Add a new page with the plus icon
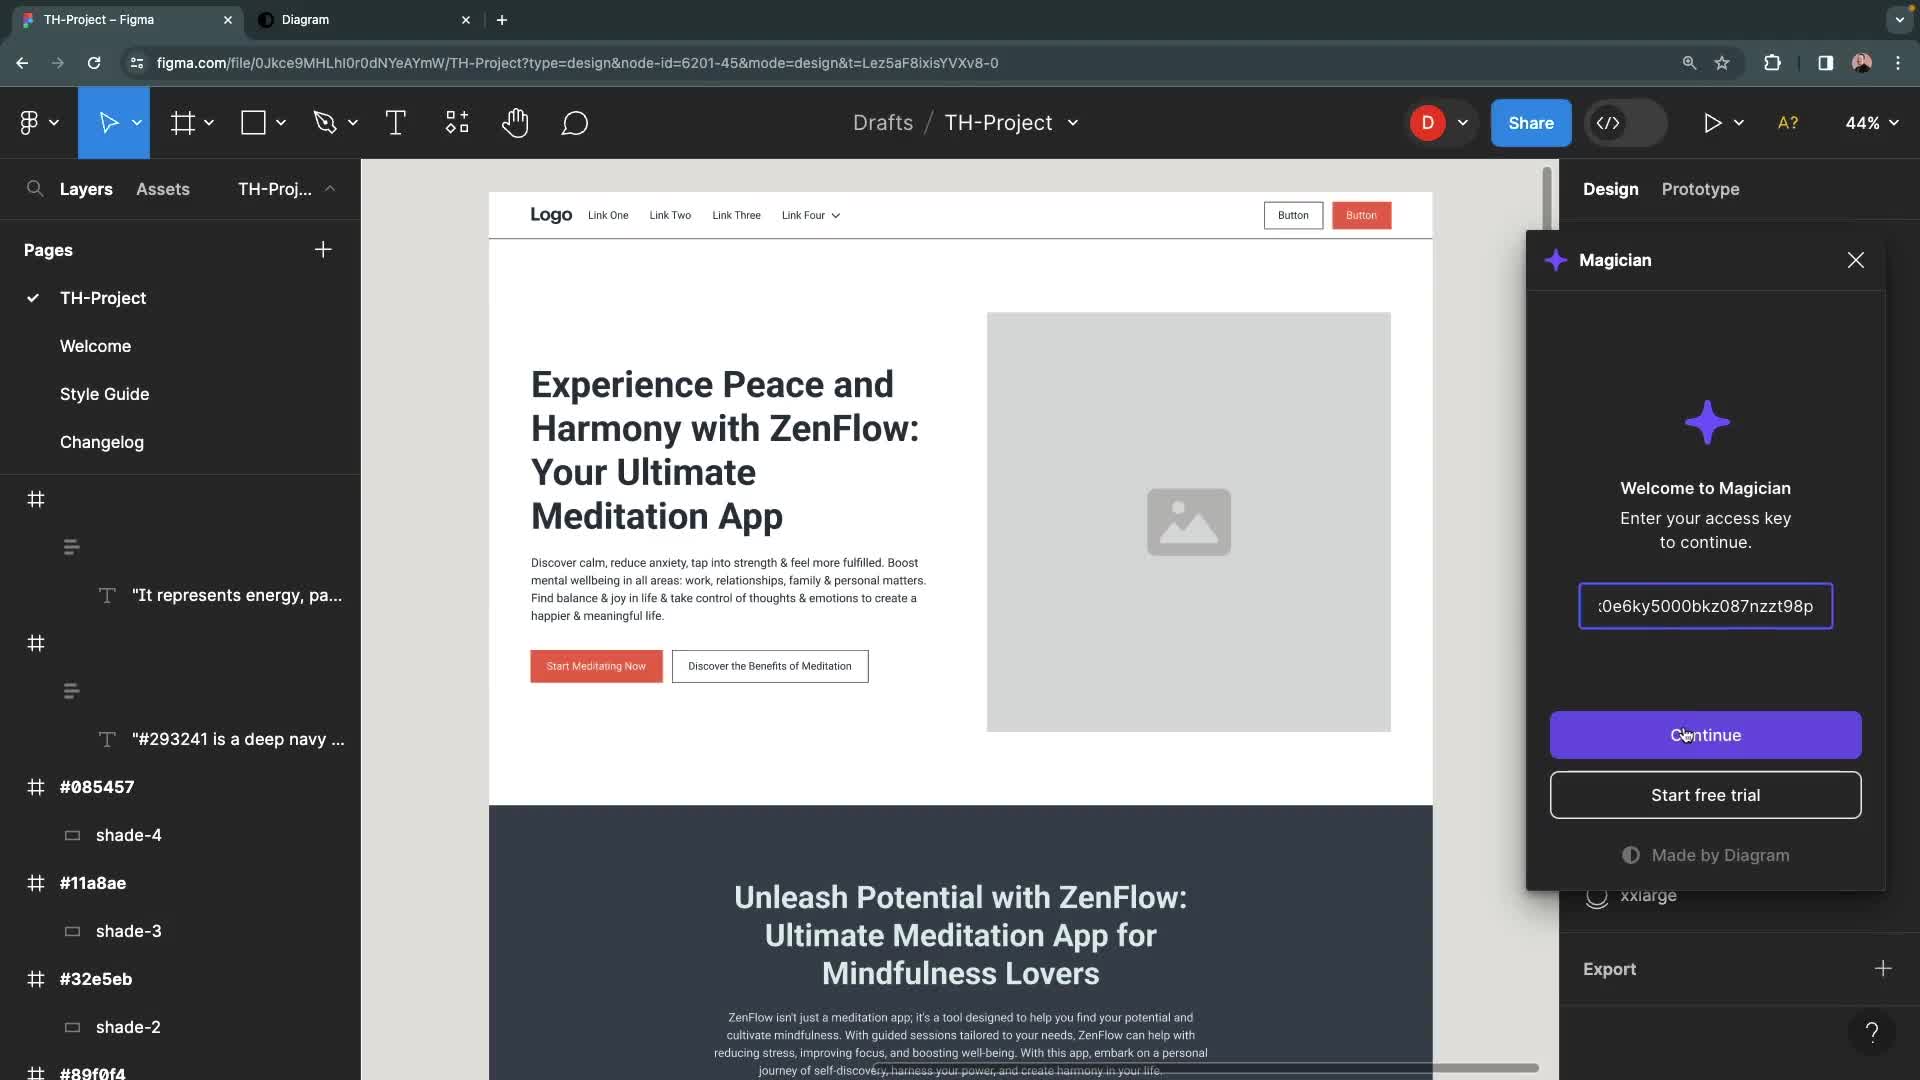This screenshot has height=1080, width=1920. pyautogui.click(x=322, y=250)
